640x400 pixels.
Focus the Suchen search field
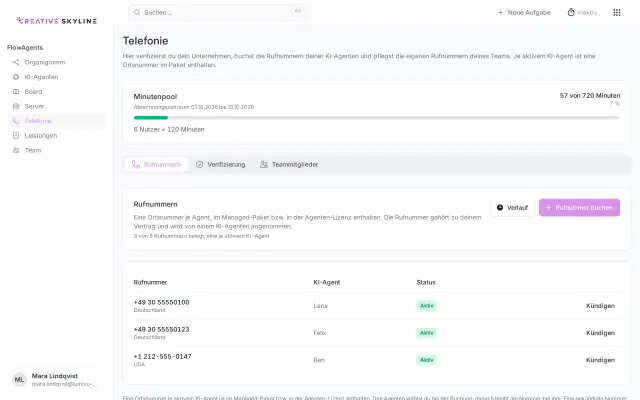pos(219,13)
